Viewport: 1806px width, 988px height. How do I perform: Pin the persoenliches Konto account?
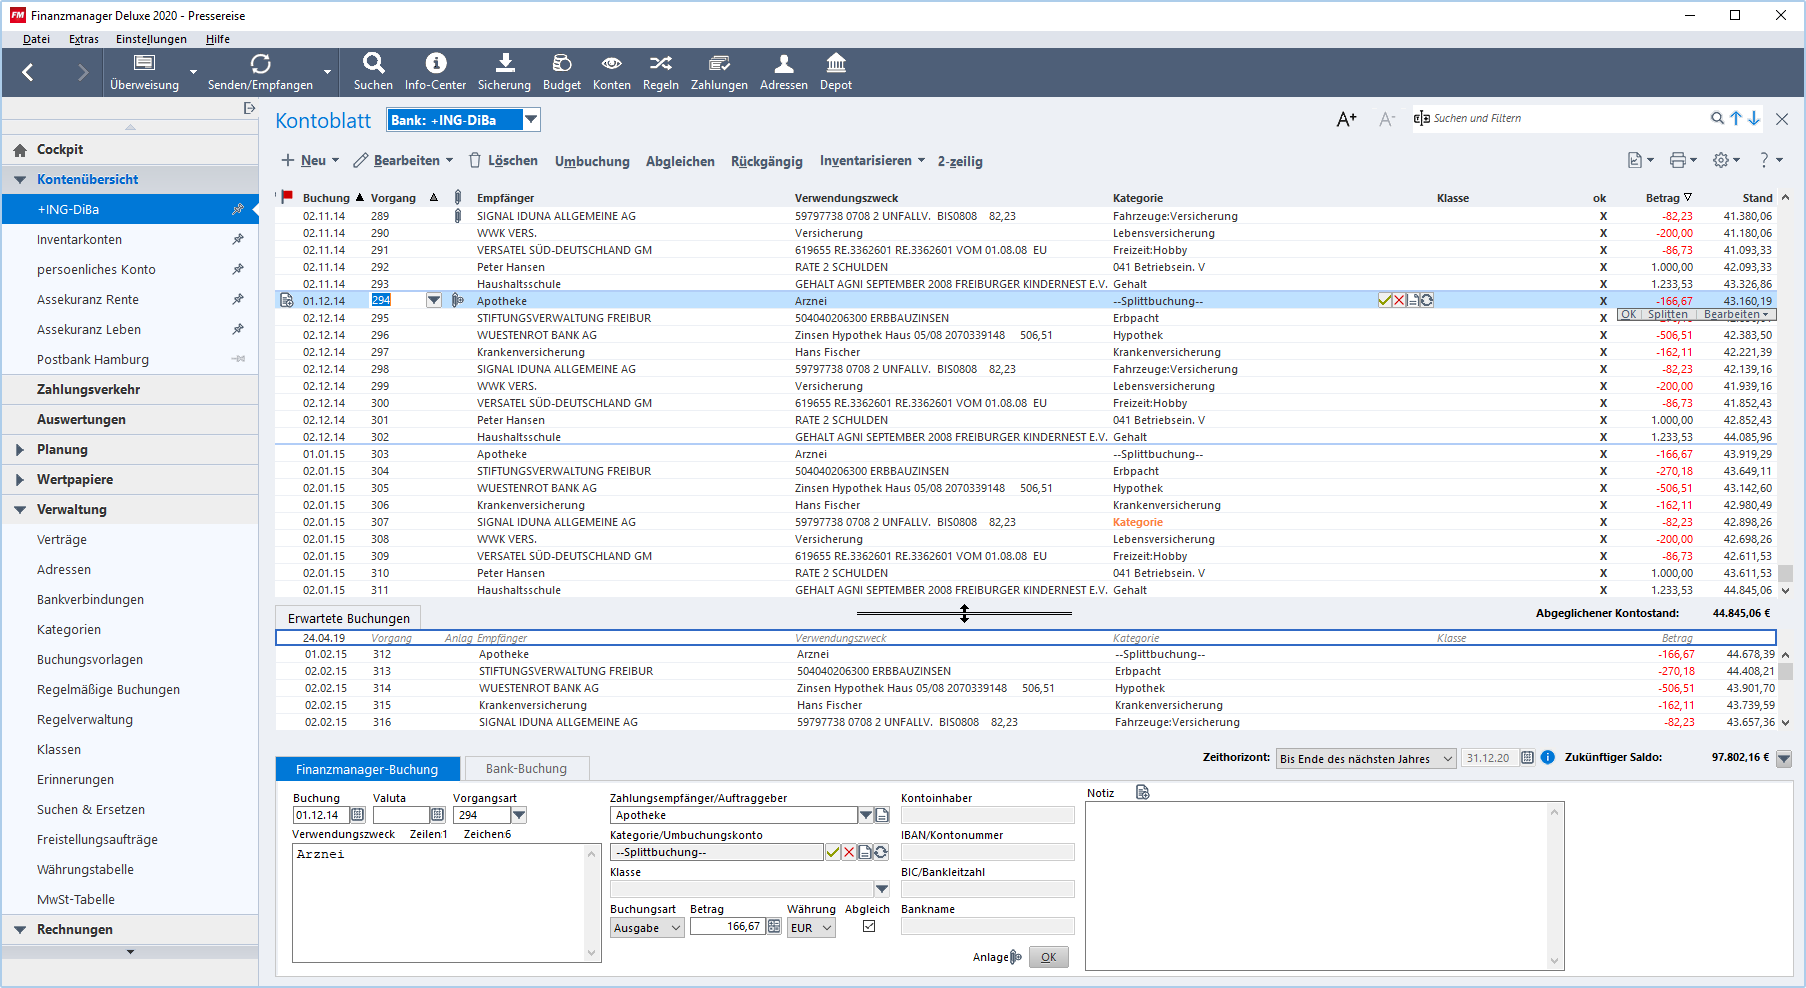[x=238, y=269]
